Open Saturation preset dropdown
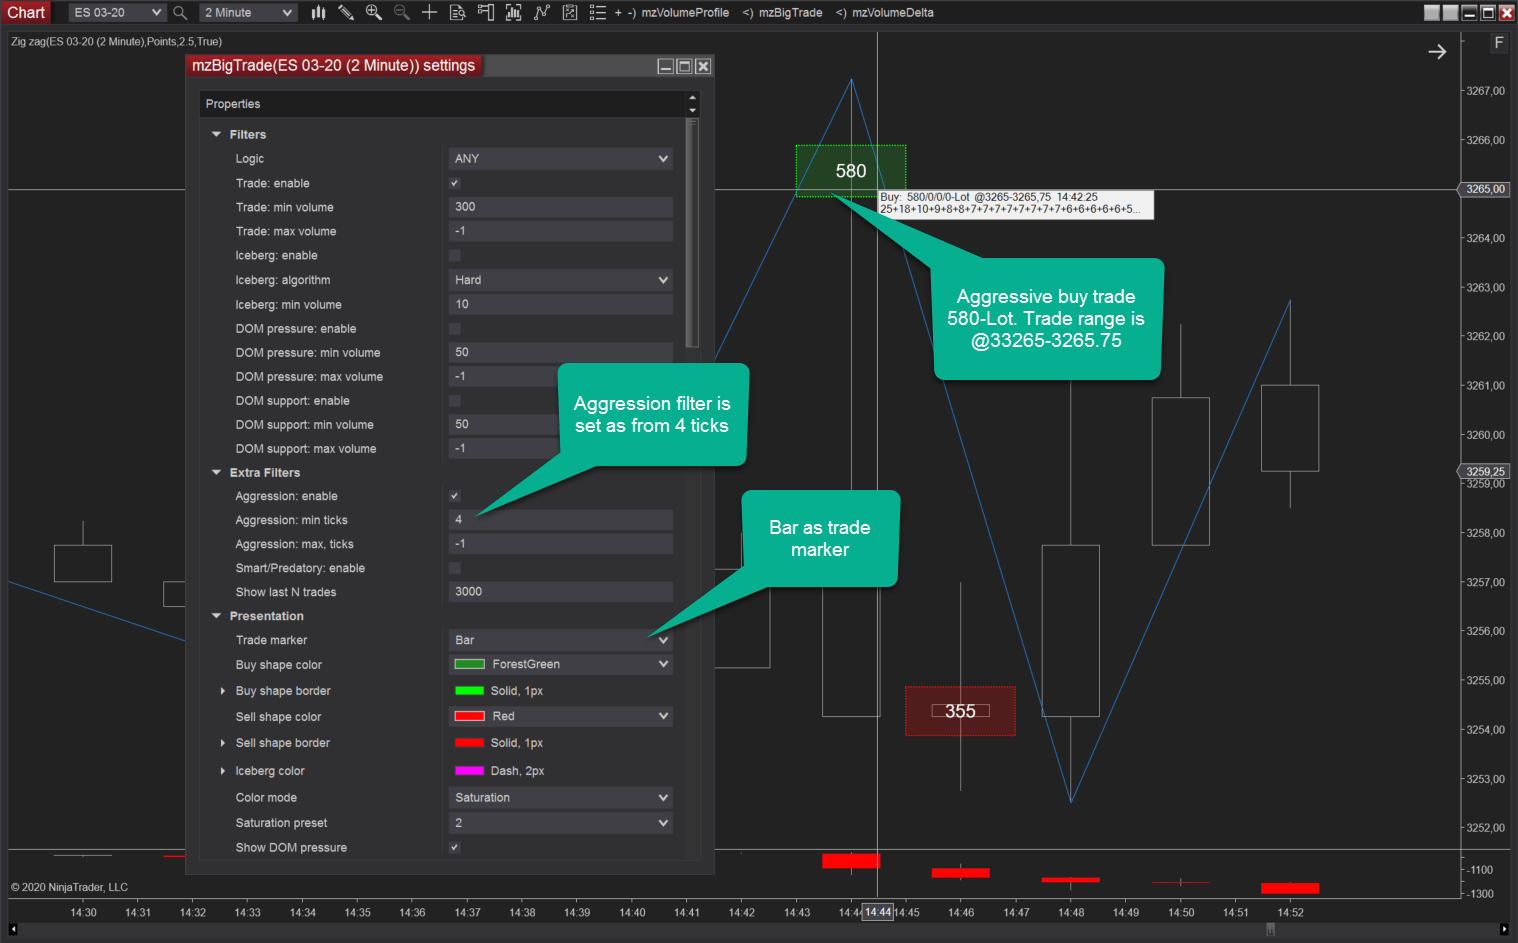 click(560, 822)
